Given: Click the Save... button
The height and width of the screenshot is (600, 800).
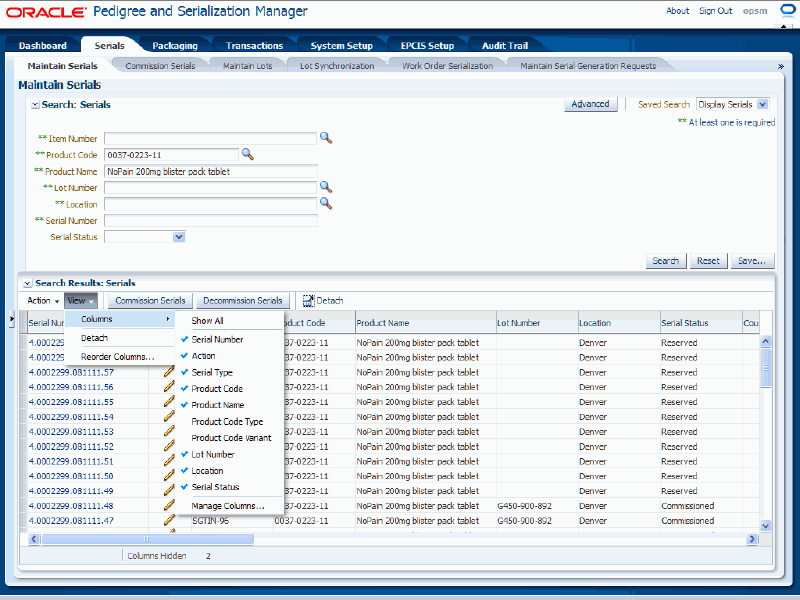Looking at the screenshot, I should [752, 261].
